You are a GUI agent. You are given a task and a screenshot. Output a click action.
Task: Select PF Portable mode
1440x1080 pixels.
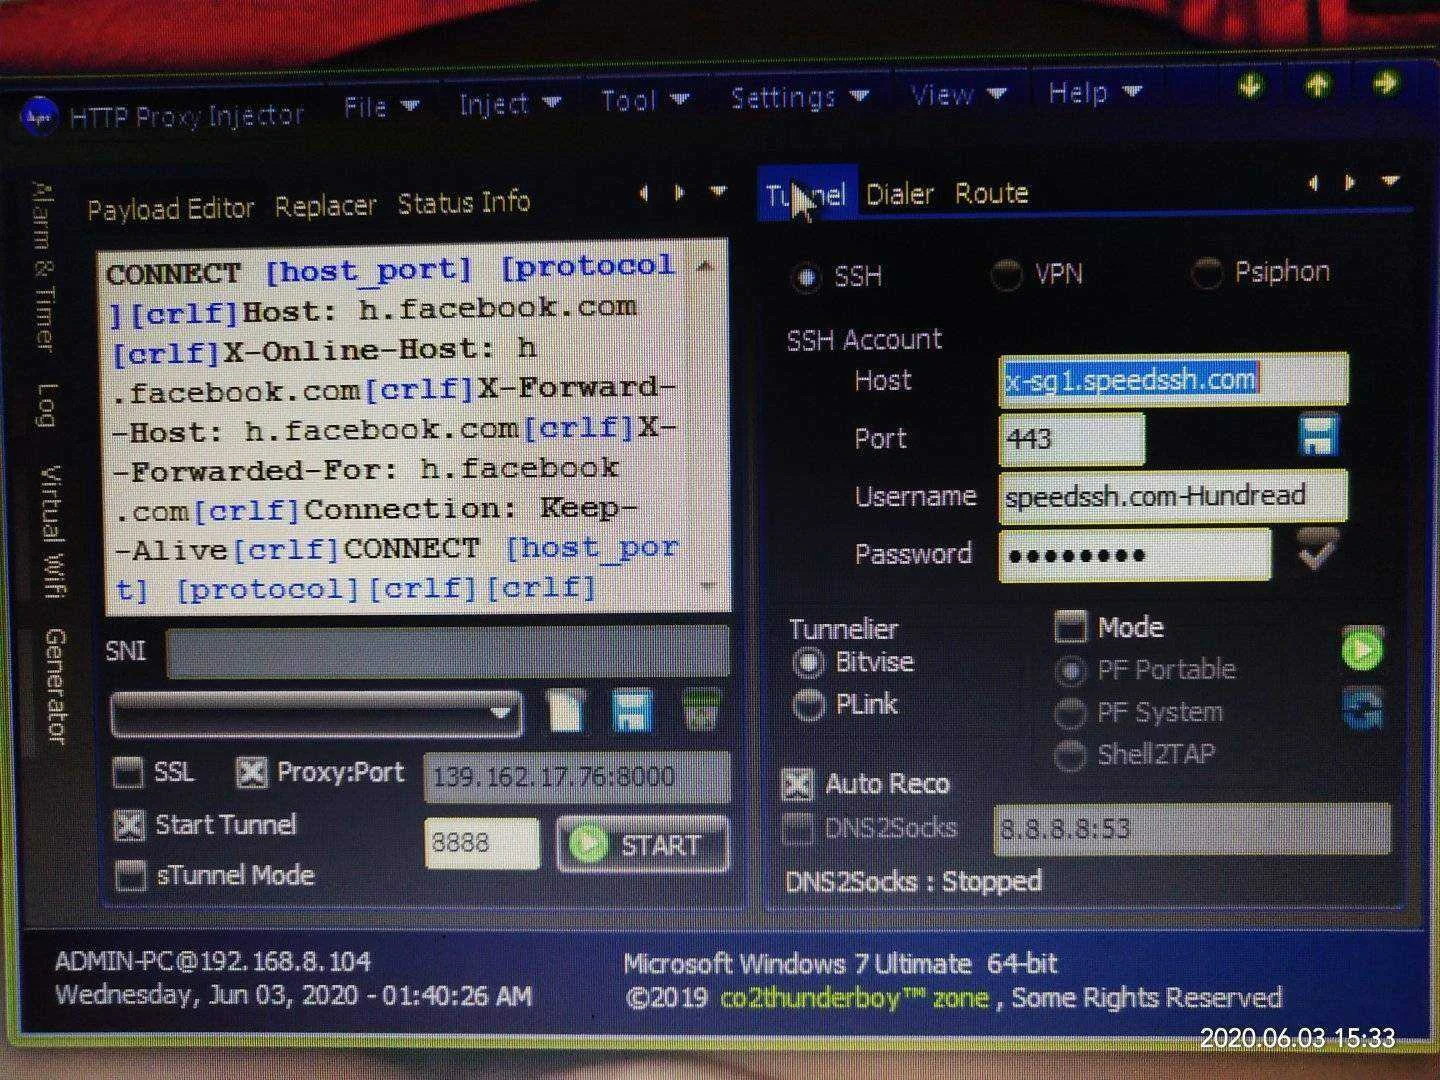[1070, 670]
